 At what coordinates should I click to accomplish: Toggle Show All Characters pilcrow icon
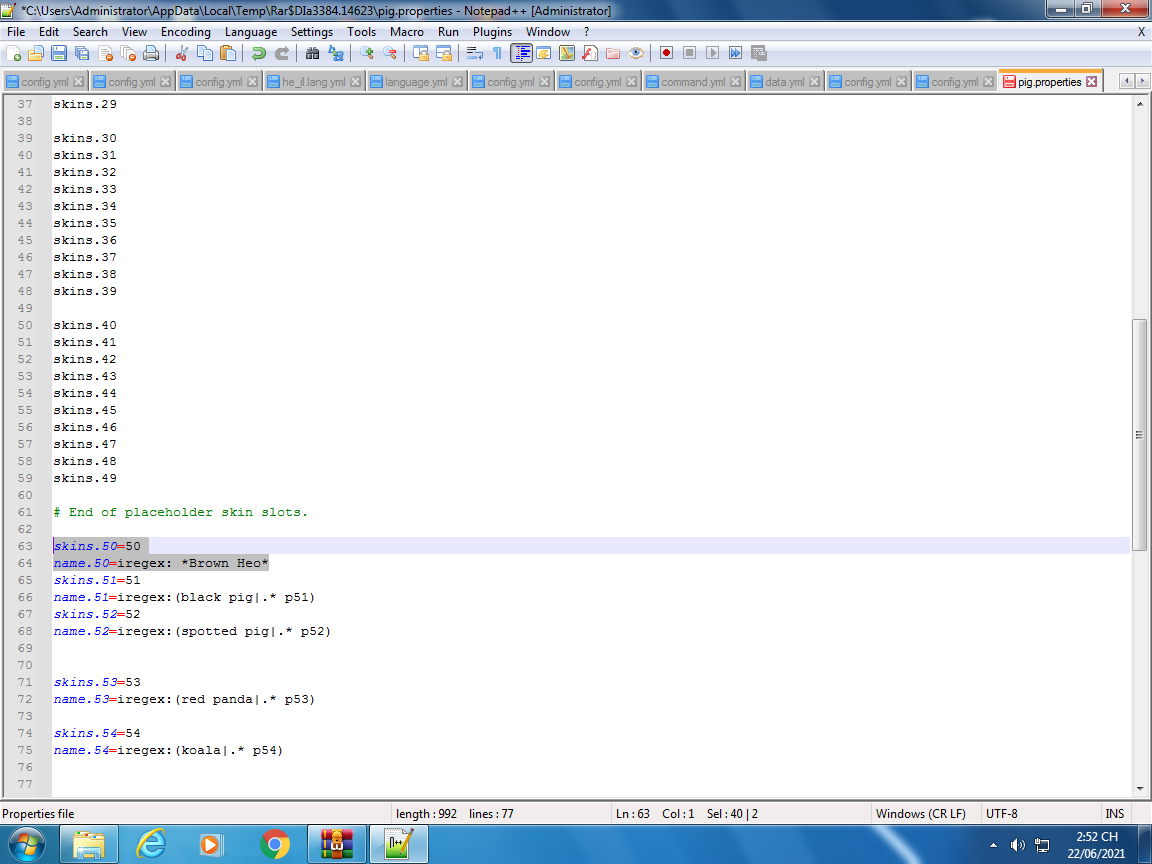tap(497, 53)
